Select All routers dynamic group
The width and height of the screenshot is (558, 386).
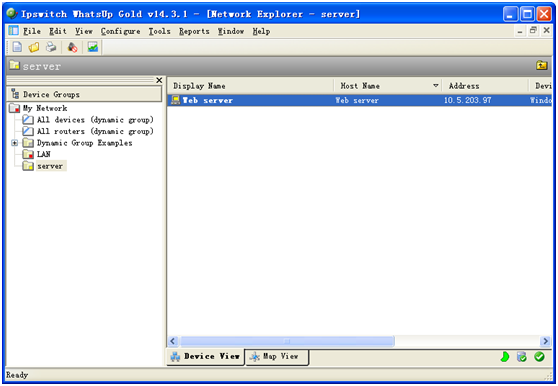[95, 131]
